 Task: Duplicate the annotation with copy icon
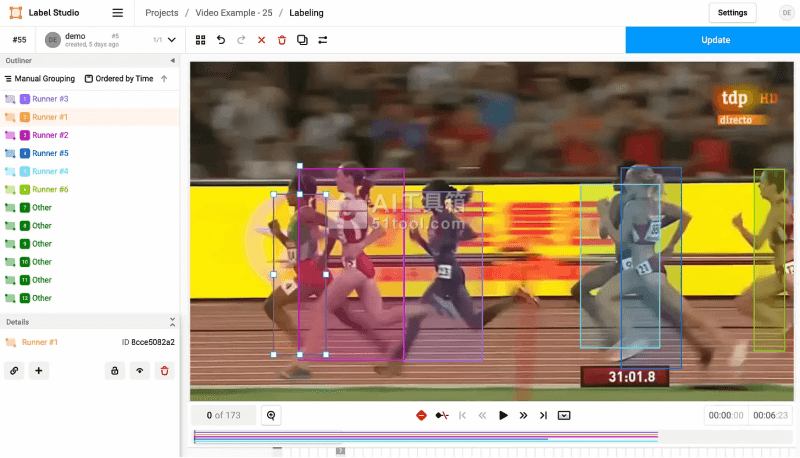pyautogui.click(x=302, y=40)
